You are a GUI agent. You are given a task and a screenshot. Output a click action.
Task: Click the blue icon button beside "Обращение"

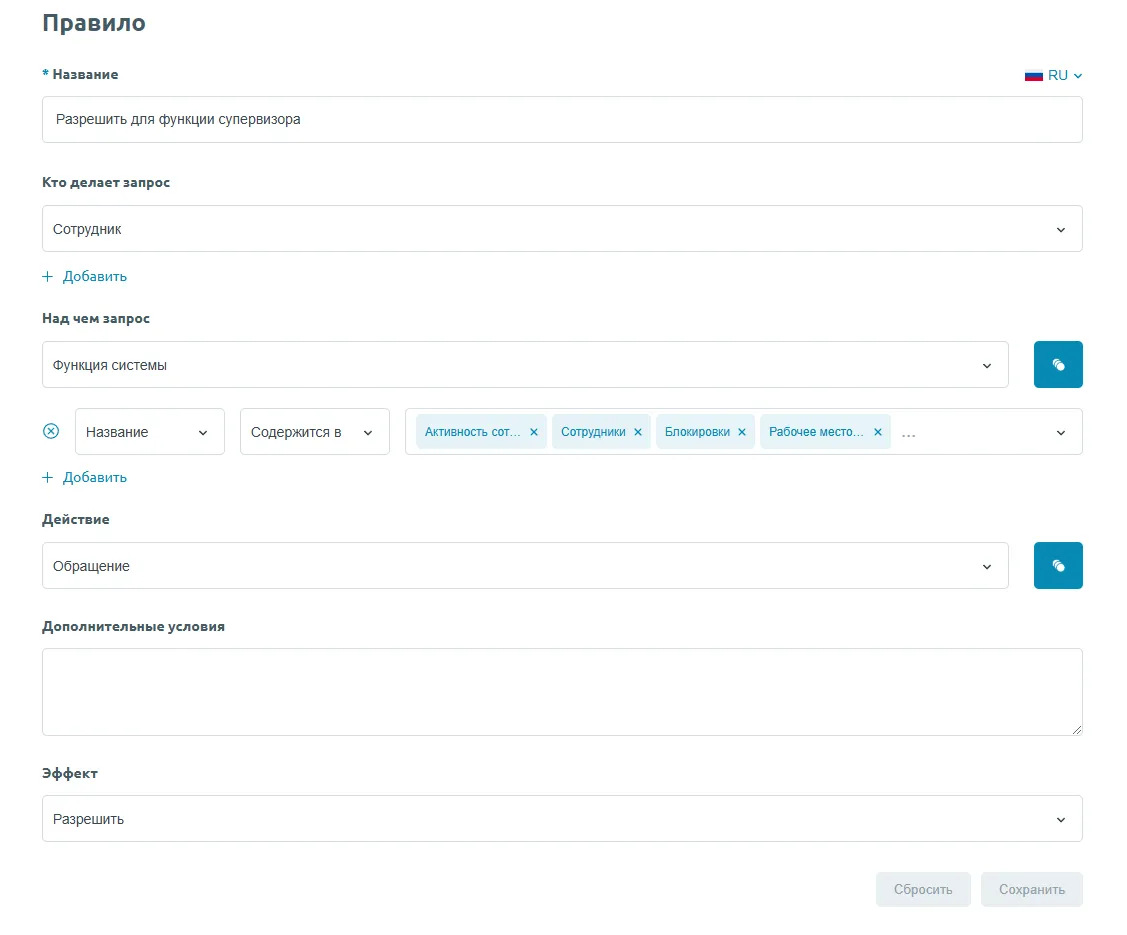tap(1058, 566)
